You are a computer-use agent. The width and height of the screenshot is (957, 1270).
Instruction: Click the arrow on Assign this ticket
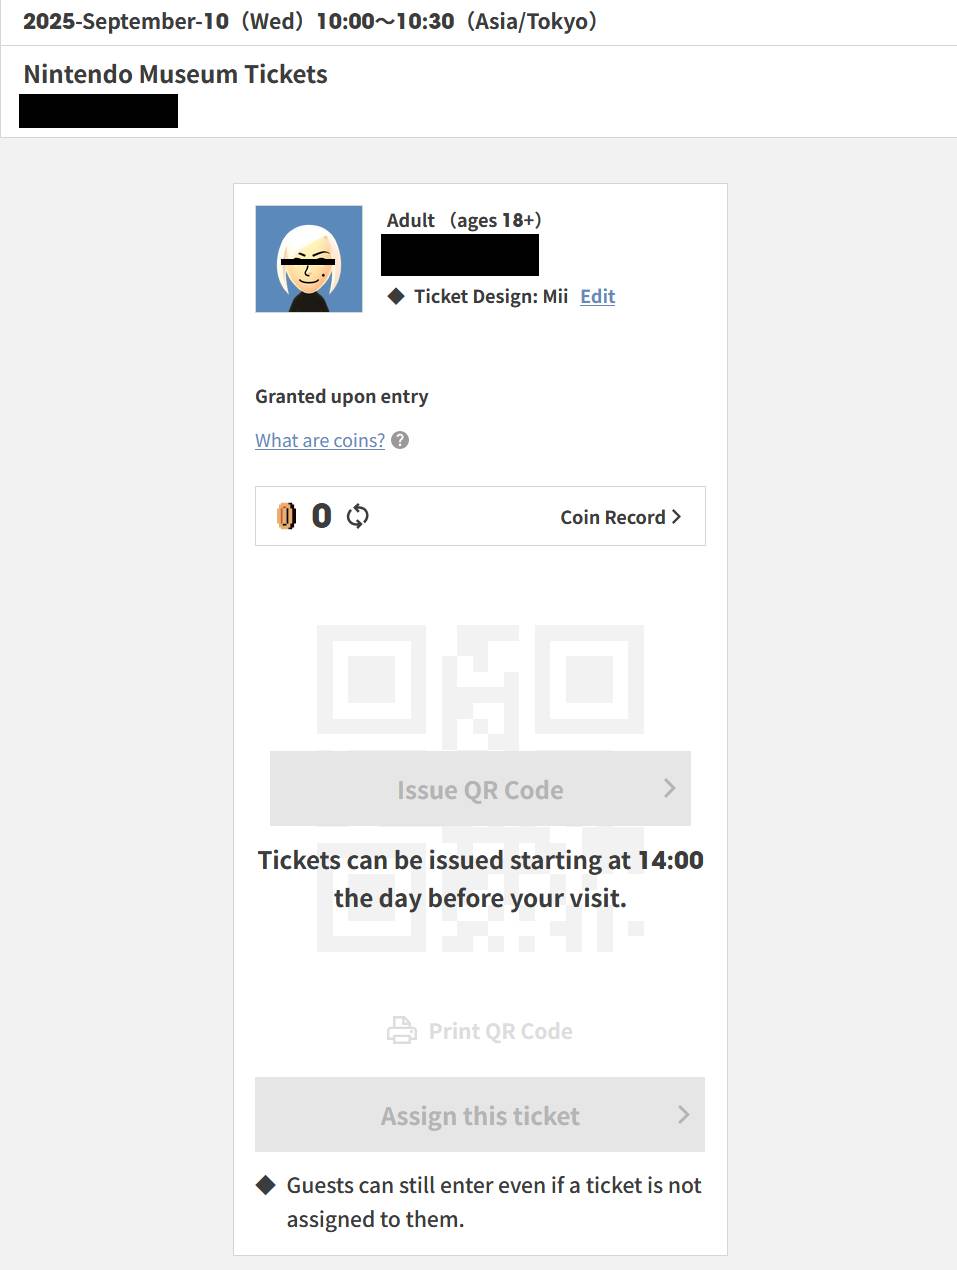point(684,1114)
